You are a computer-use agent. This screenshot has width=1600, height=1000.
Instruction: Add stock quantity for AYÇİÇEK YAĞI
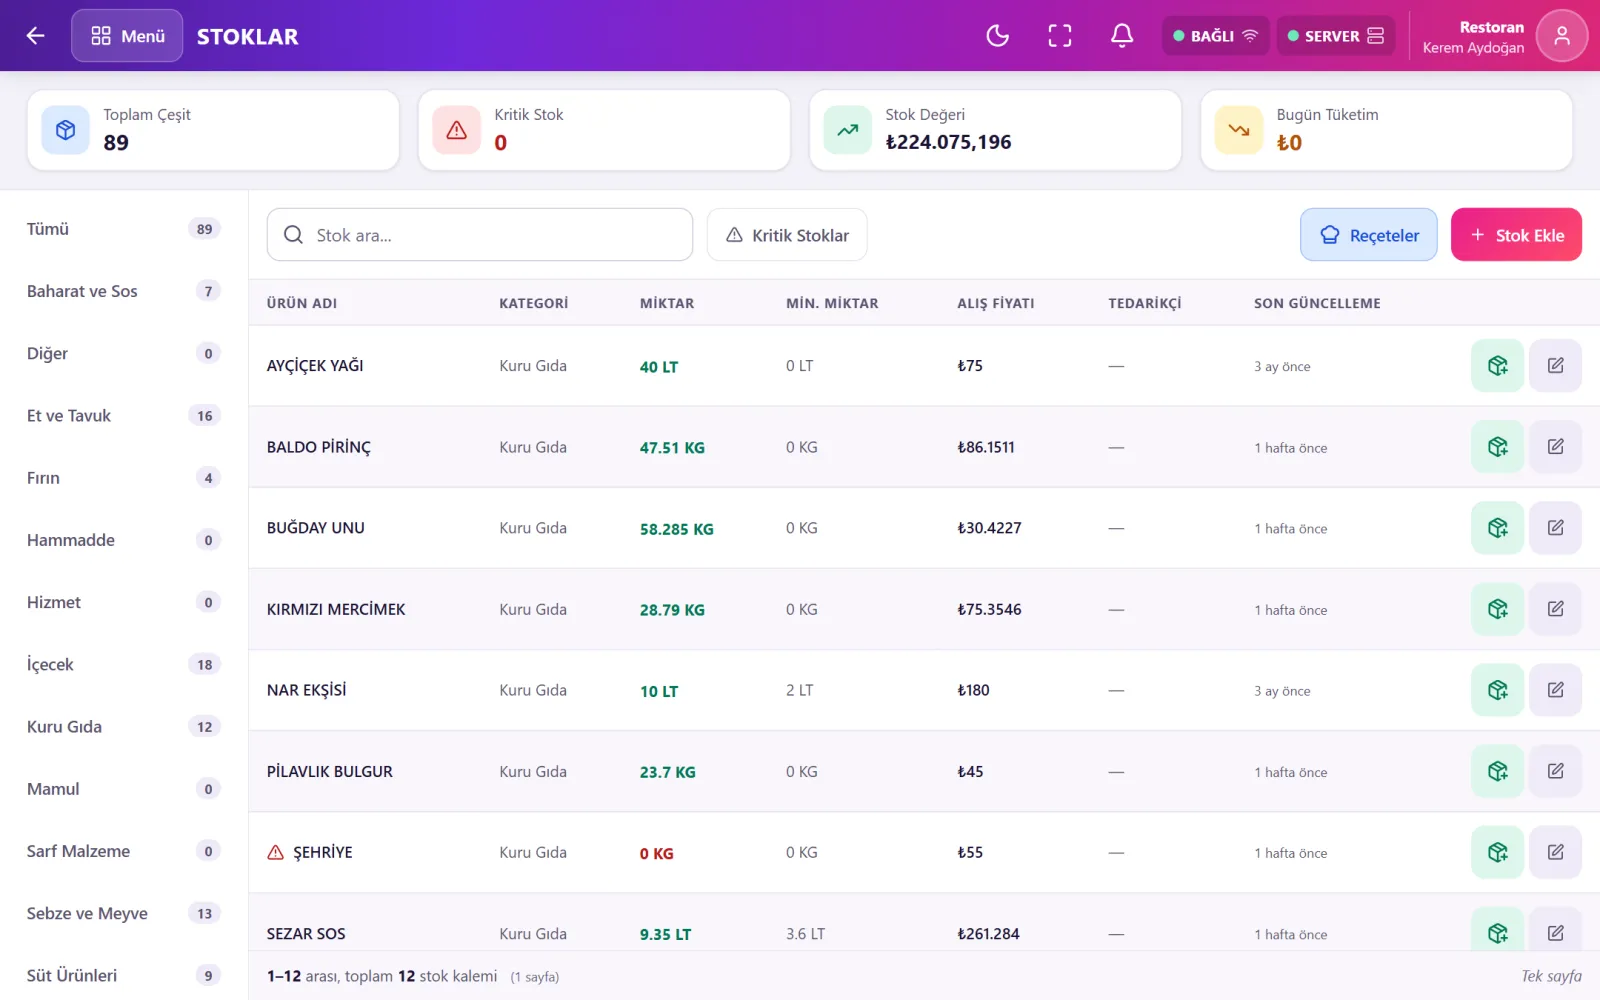(1497, 366)
